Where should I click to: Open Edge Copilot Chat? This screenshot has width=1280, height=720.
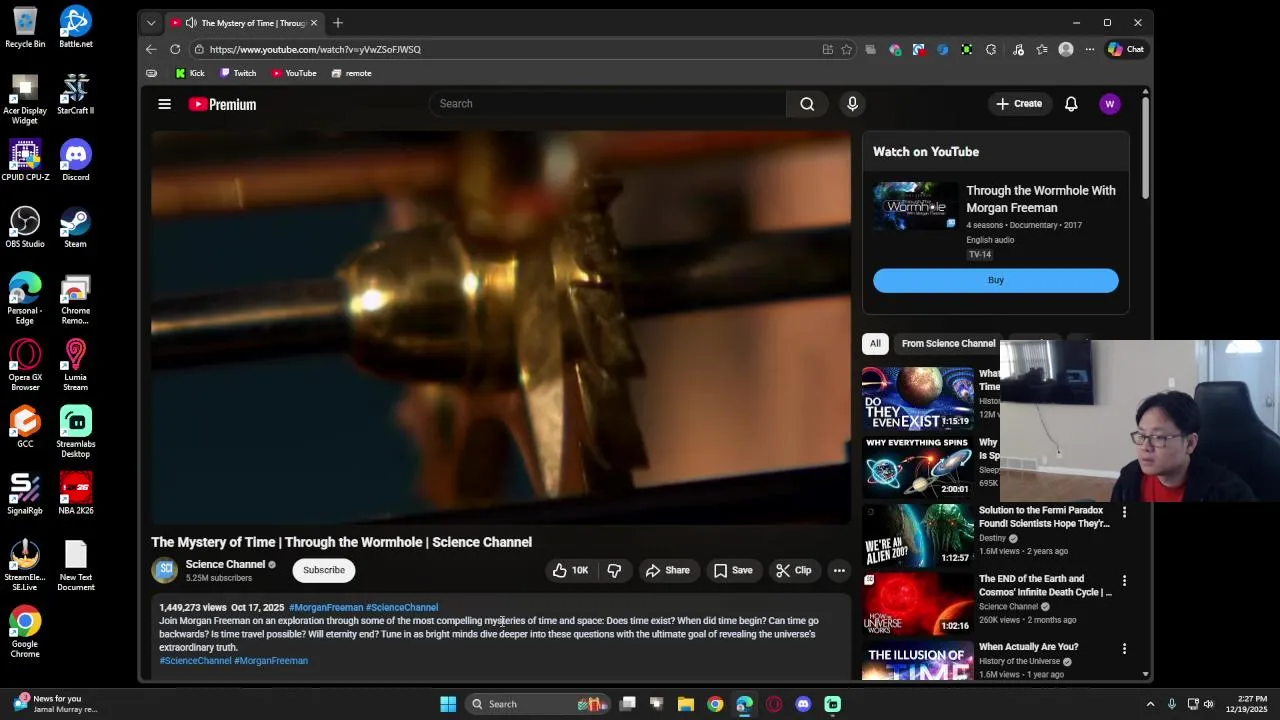(x=1126, y=49)
